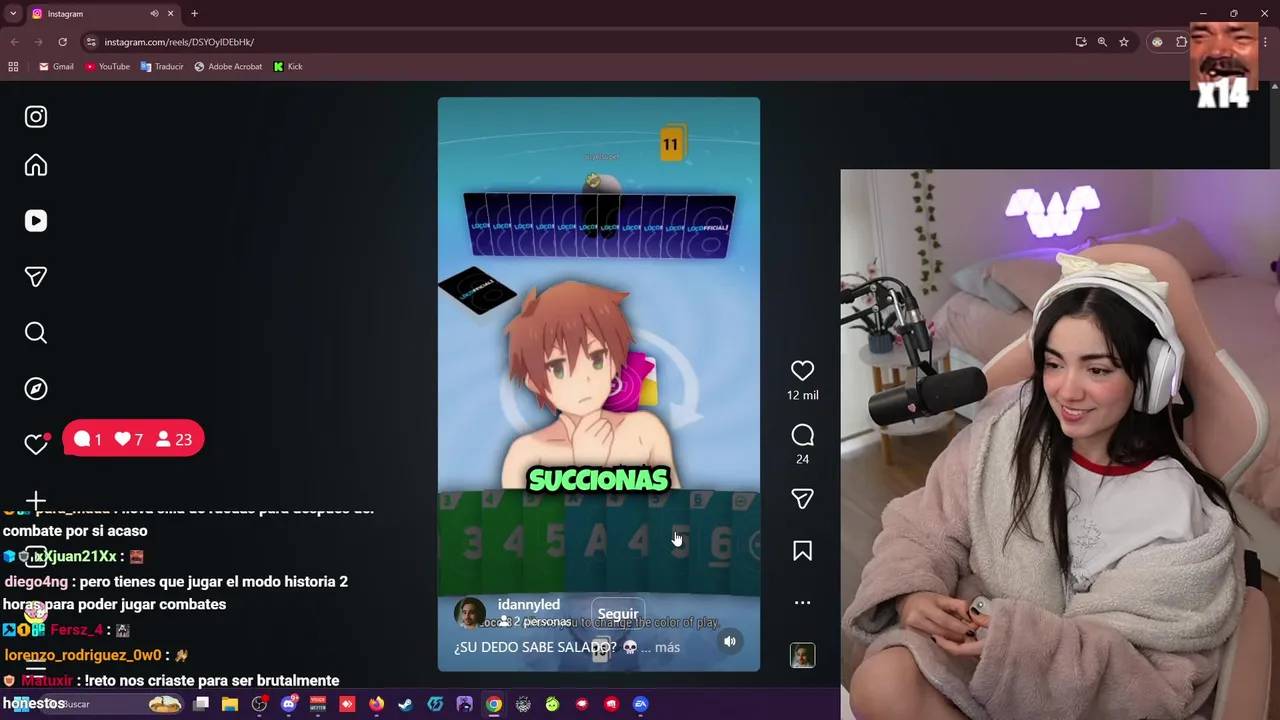Open Direct Messages from the sidebar
1280x720 pixels.
coord(36,277)
